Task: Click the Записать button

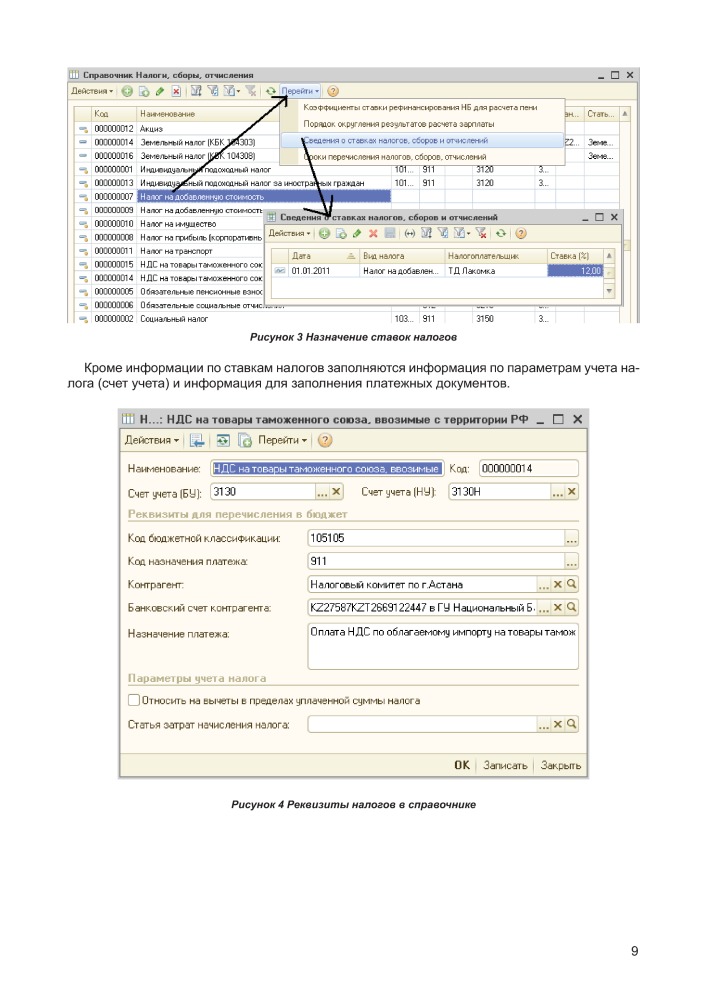Action: 505,765
